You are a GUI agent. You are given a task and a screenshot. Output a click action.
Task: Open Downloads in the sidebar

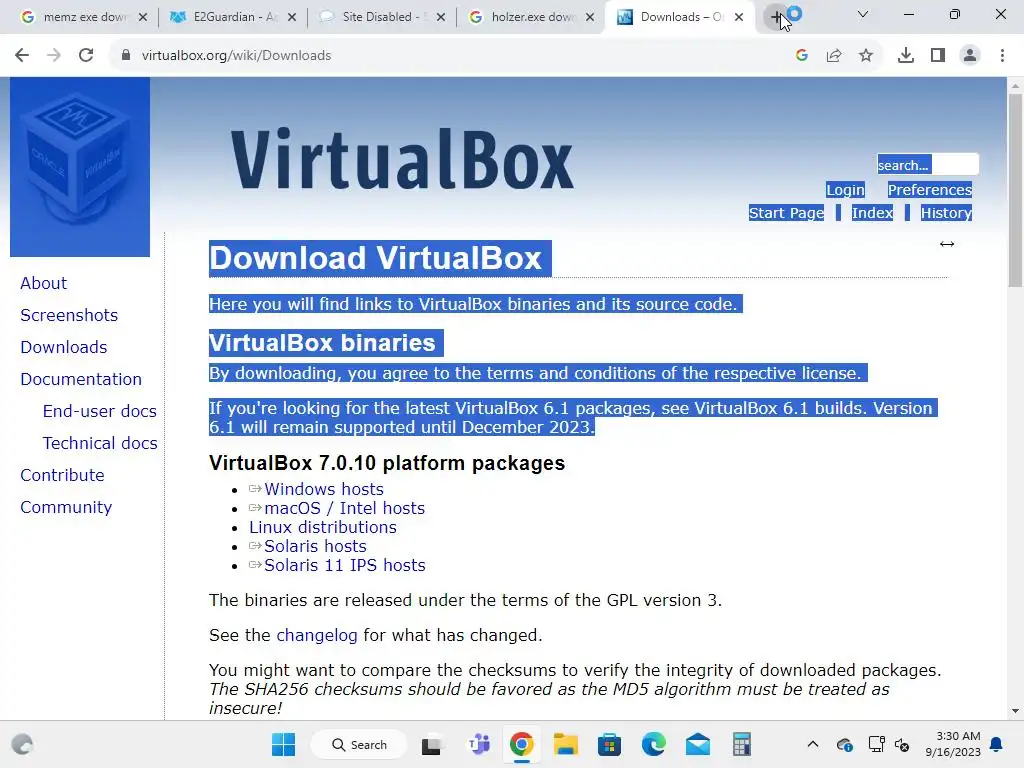tap(63, 347)
